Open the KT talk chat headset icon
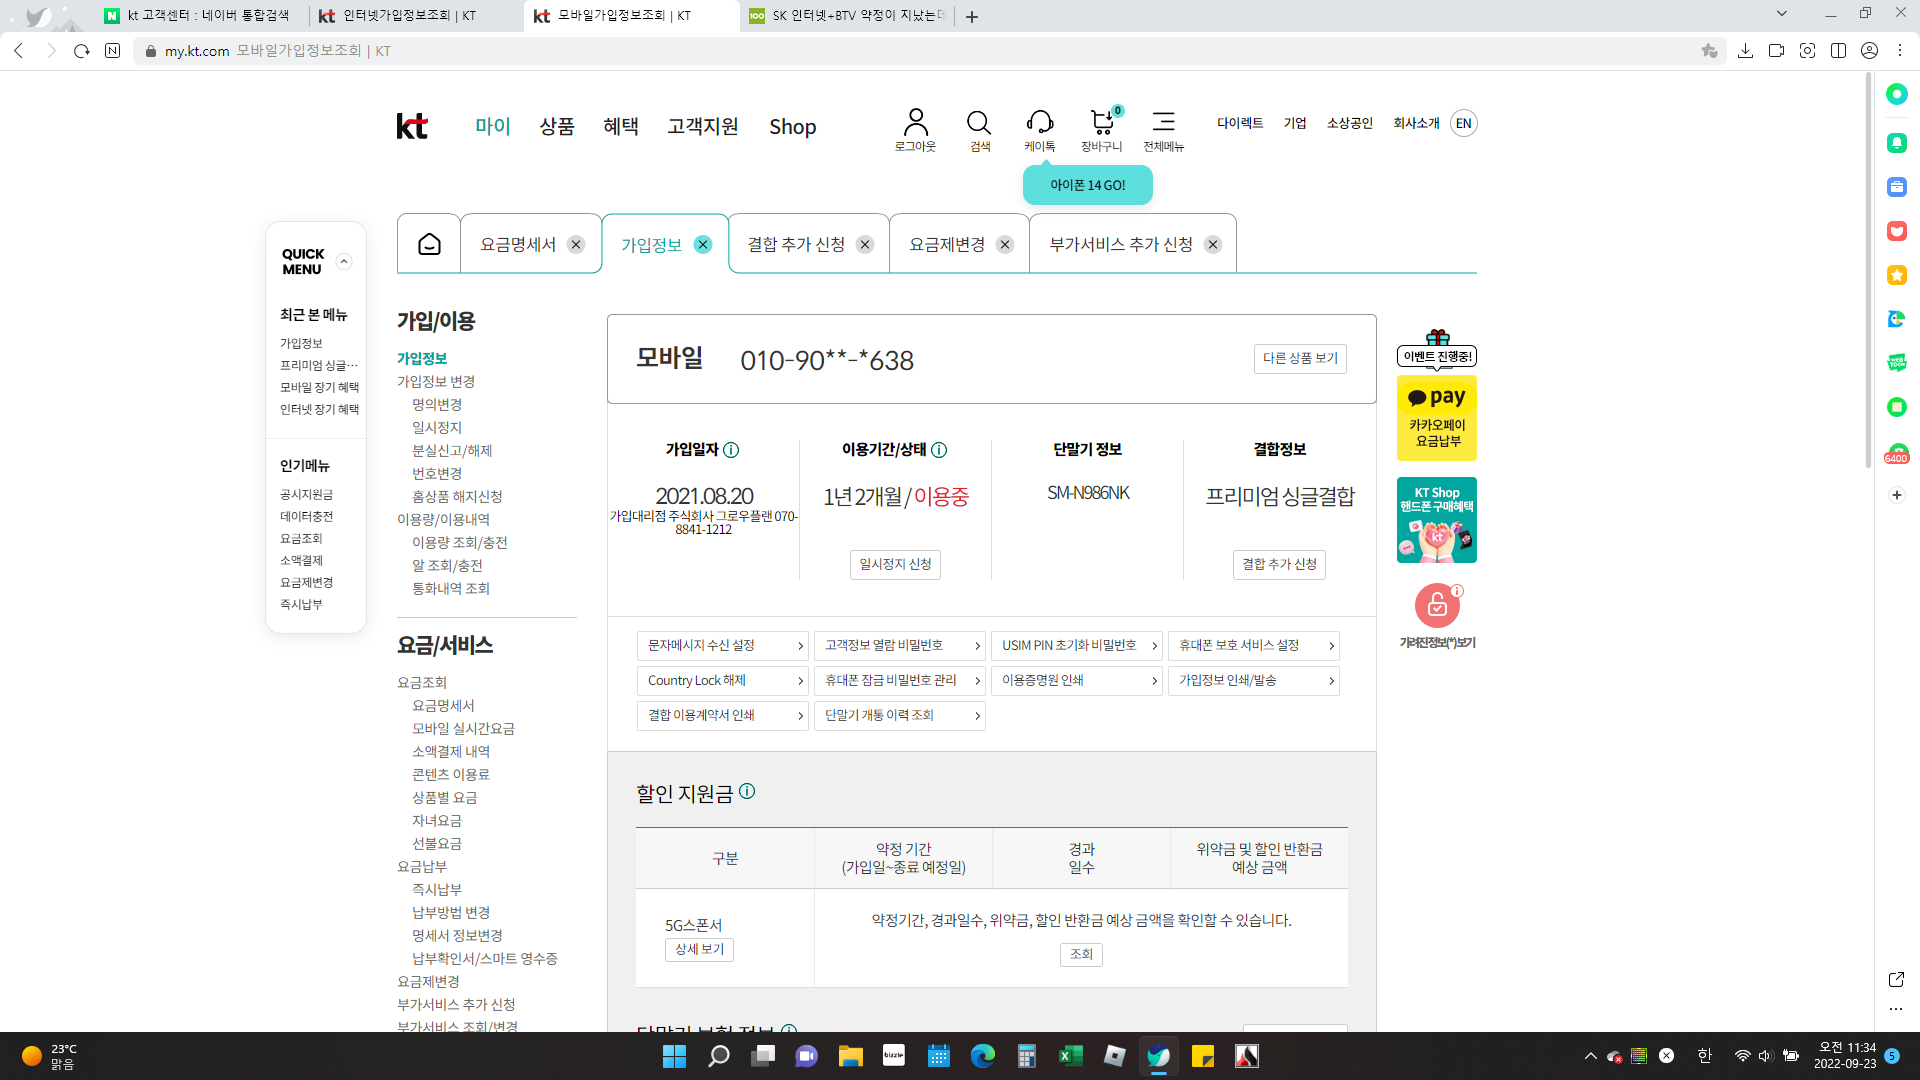Screen dimensions: 1920x1080 1039,123
